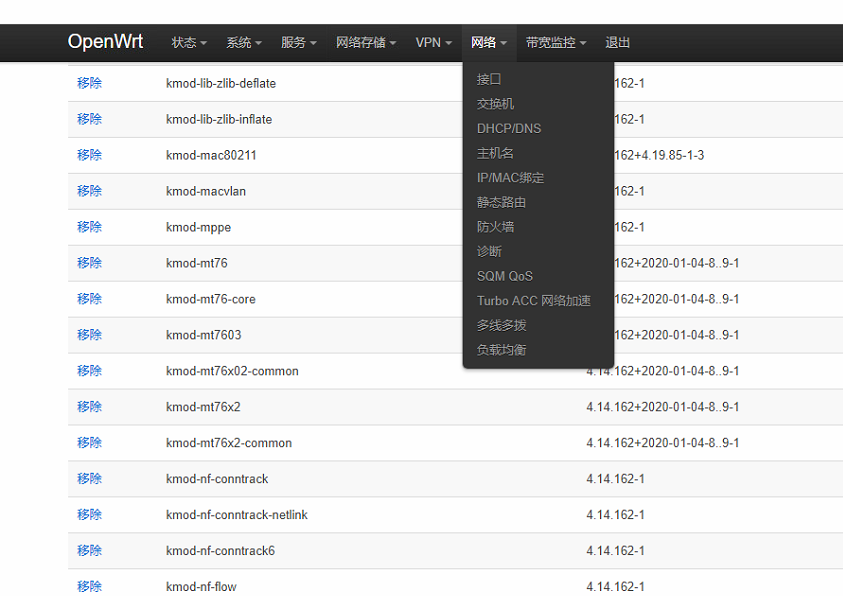Open the 网络存储 dropdown menu
The width and height of the screenshot is (843, 596).
[366, 42]
